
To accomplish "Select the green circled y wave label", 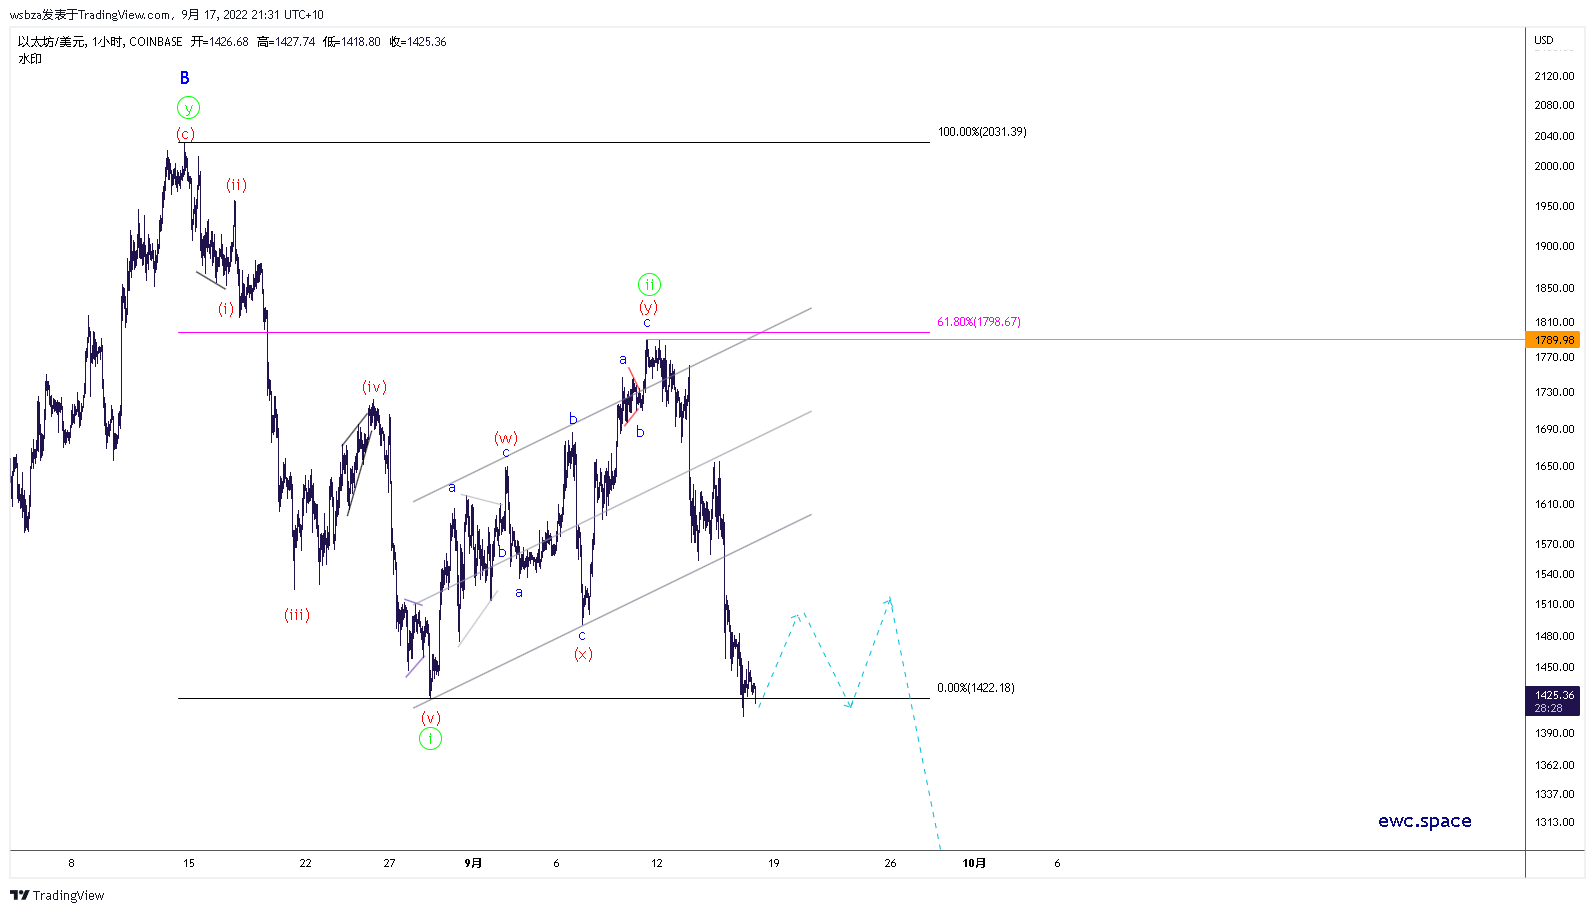I will tap(188, 108).
